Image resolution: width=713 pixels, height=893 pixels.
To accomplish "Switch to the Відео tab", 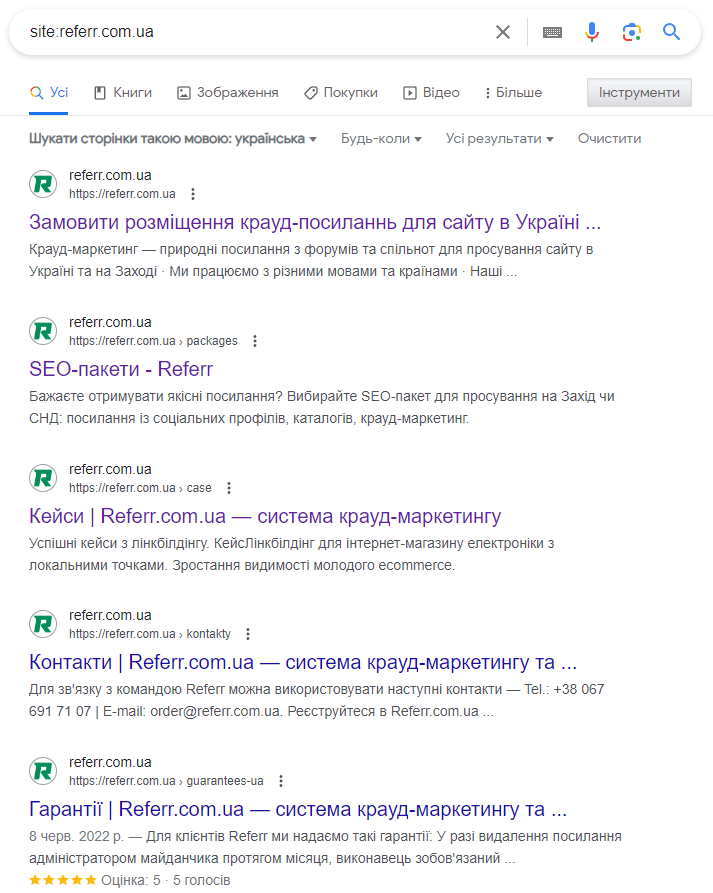I will click(x=431, y=93).
